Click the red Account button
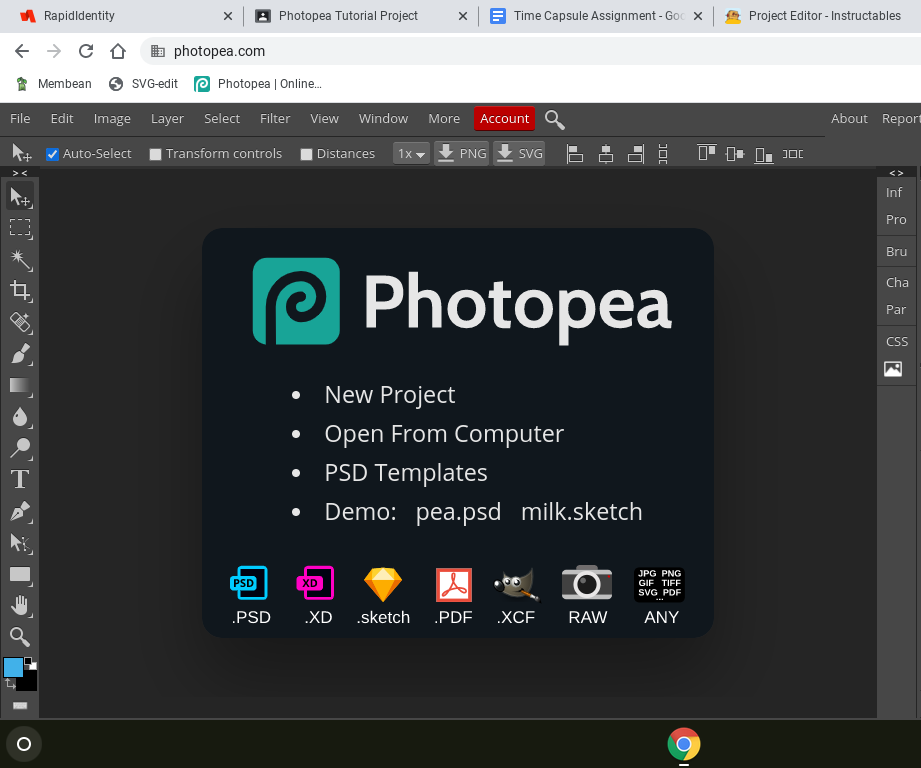Image resolution: width=921 pixels, height=768 pixels. 505,119
